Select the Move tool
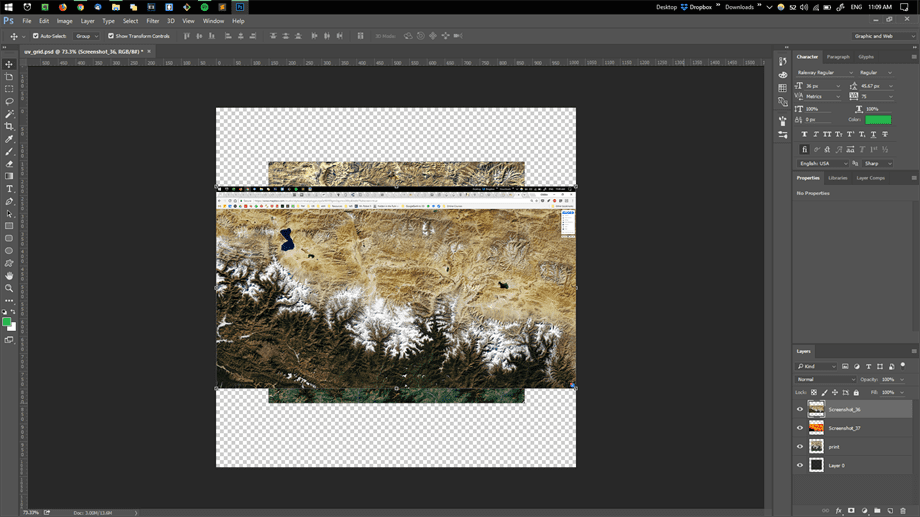Screen dimensions: 920x517 click(9, 64)
